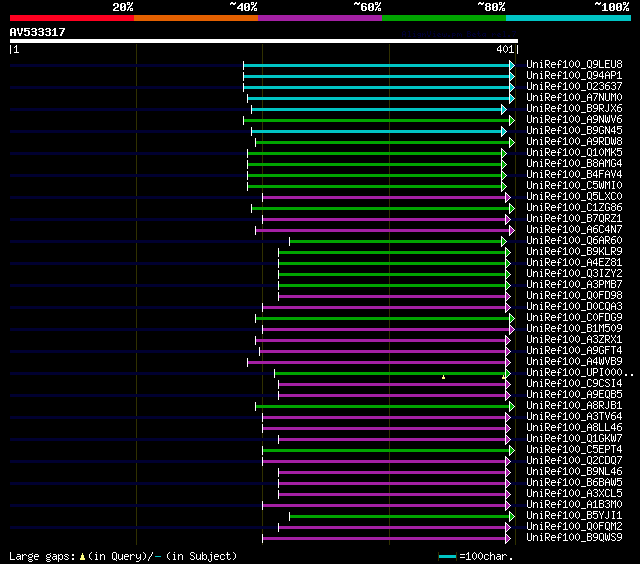Select the UniRef100_A3PMB7 label
The width and height of the screenshot is (640, 564).
tap(574, 285)
